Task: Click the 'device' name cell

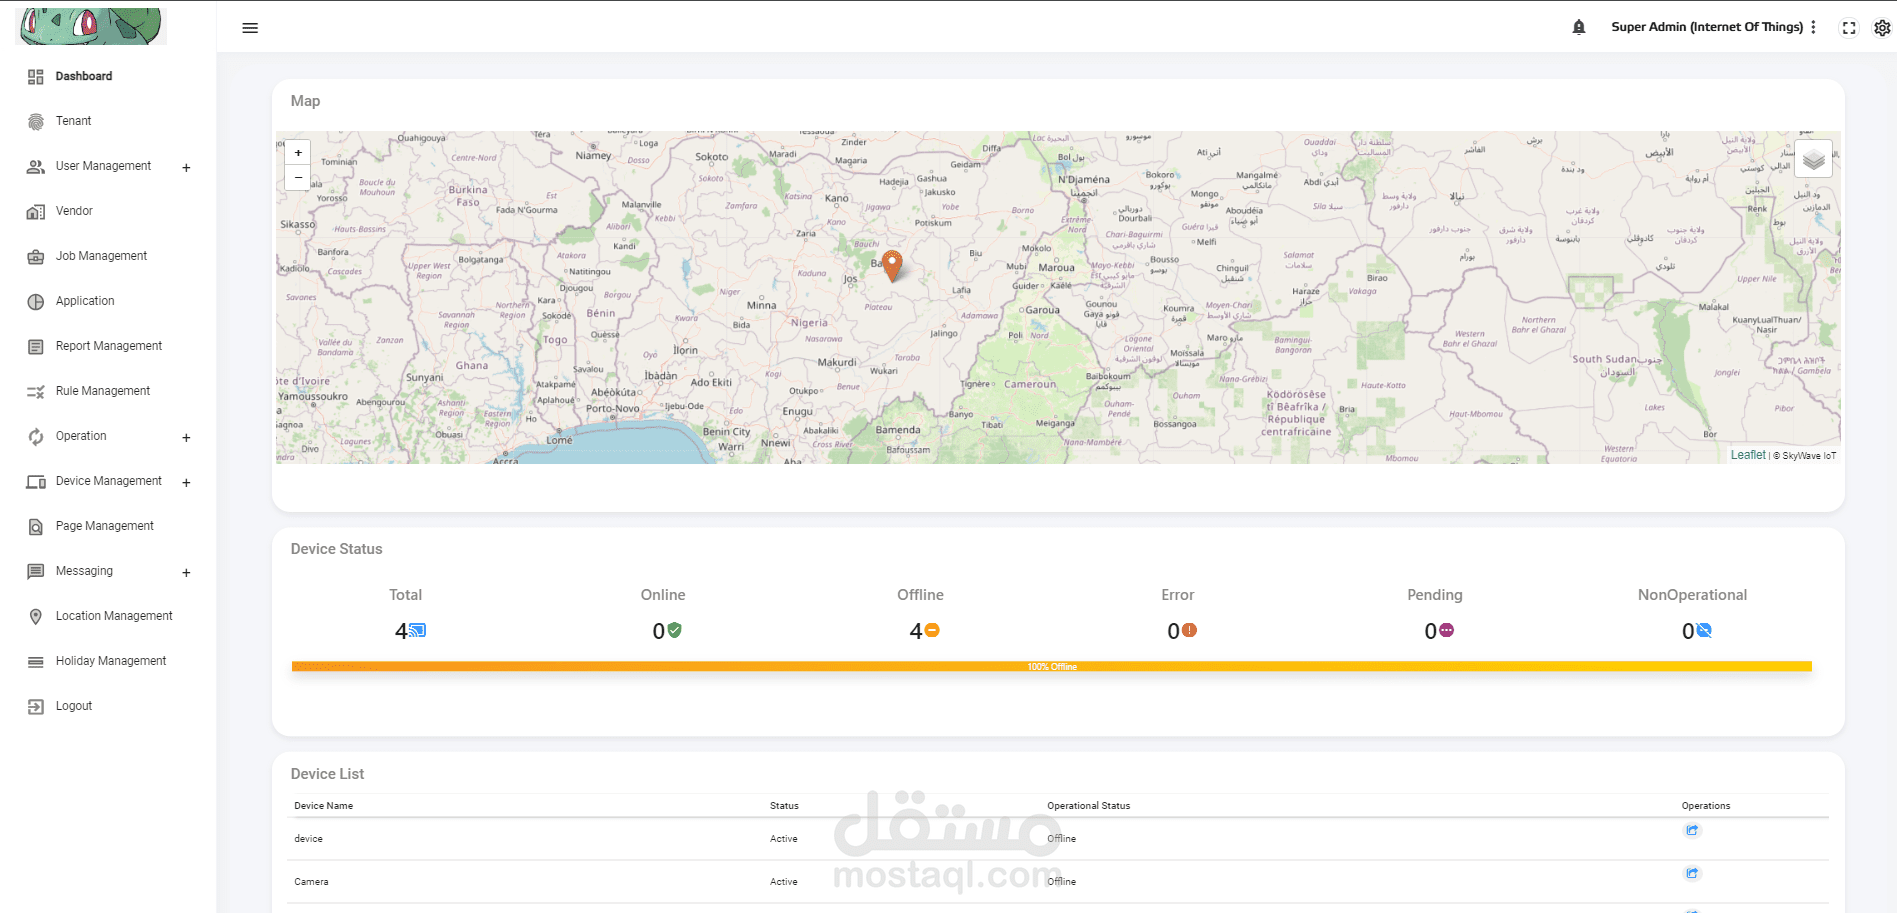Action: [x=309, y=839]
